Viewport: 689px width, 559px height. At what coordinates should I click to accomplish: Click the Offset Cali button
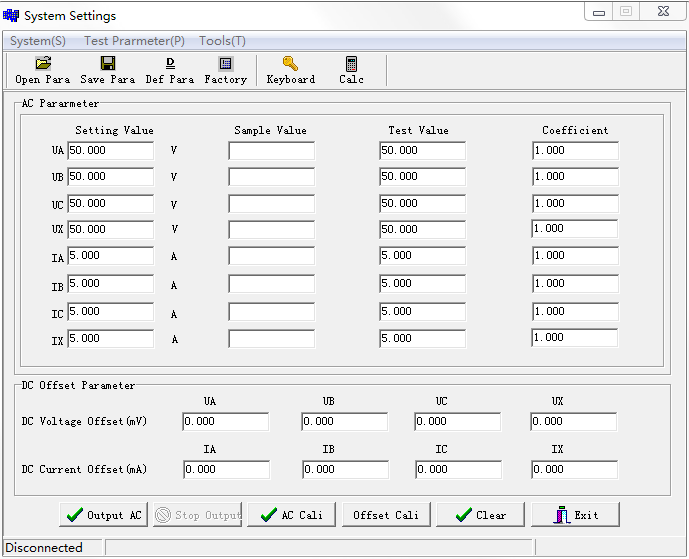pos(386,515)
